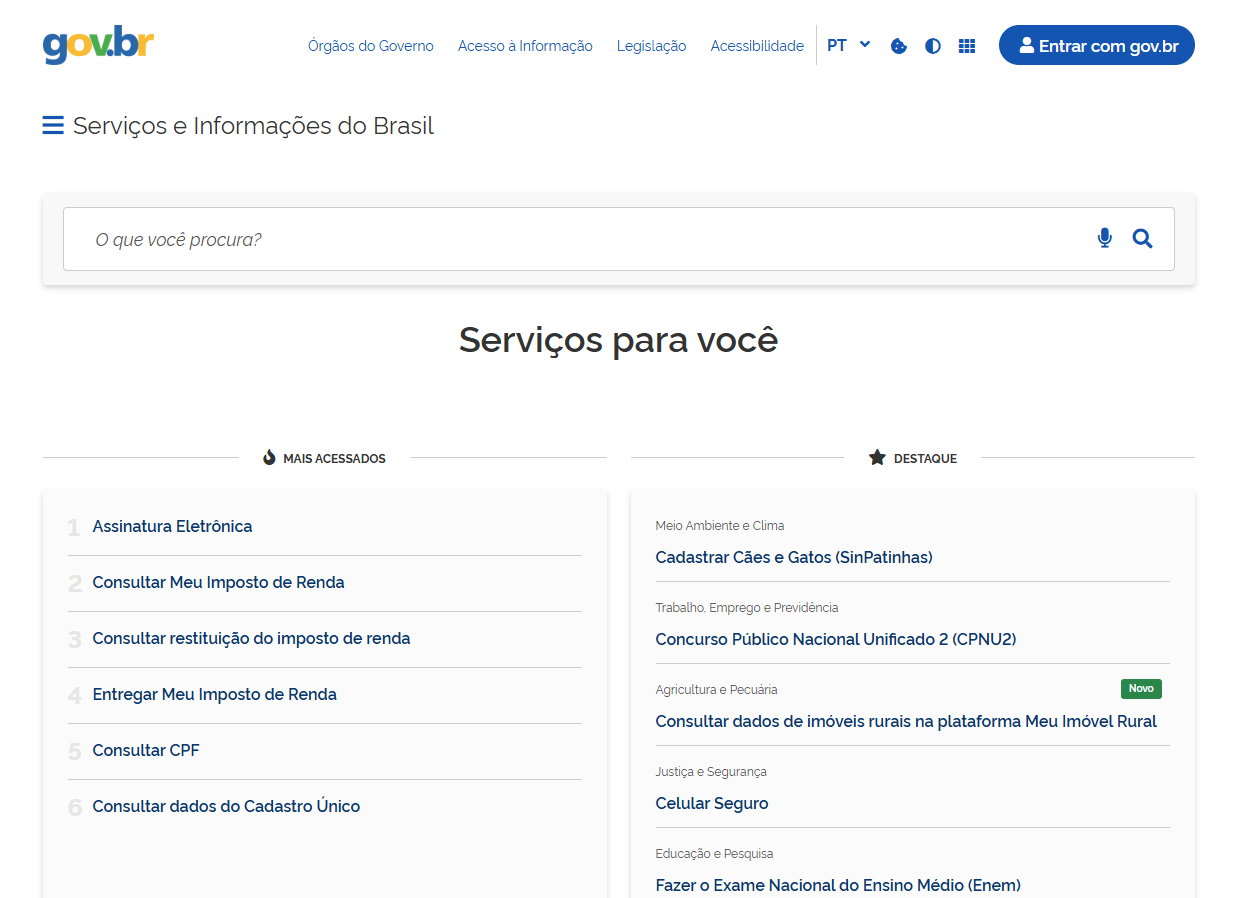Screen dimensions: 1234x898
Task: Open Celular Seguro service
Action: coord(712,803)
